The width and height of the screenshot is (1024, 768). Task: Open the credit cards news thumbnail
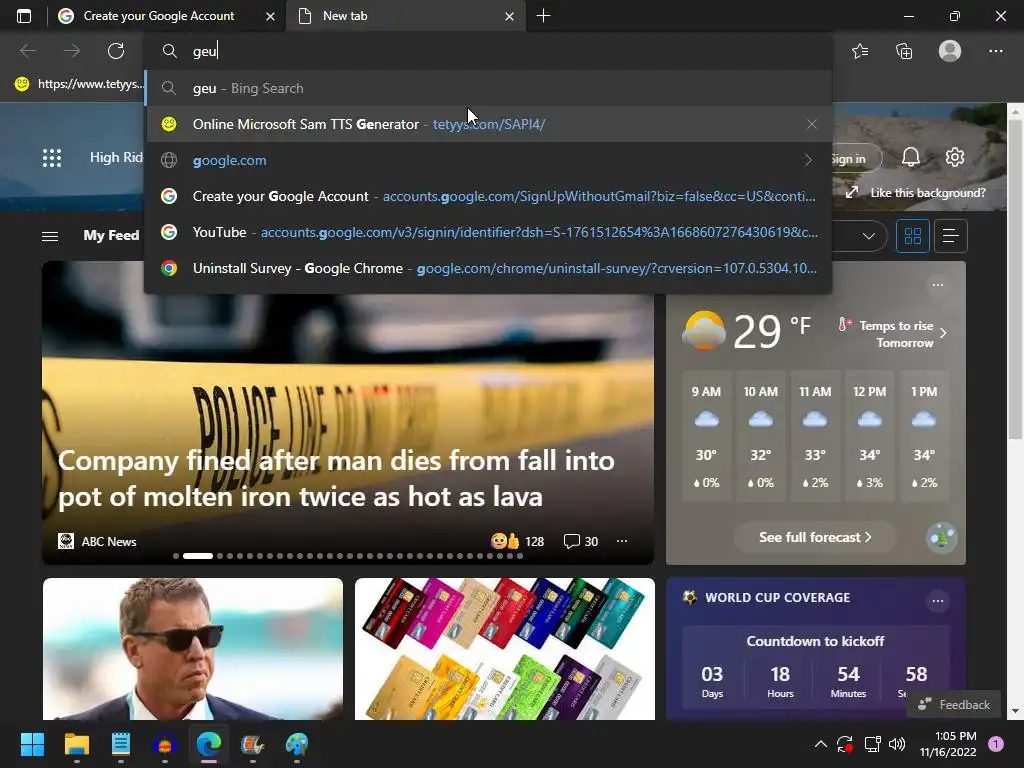[x=505, y=649]
